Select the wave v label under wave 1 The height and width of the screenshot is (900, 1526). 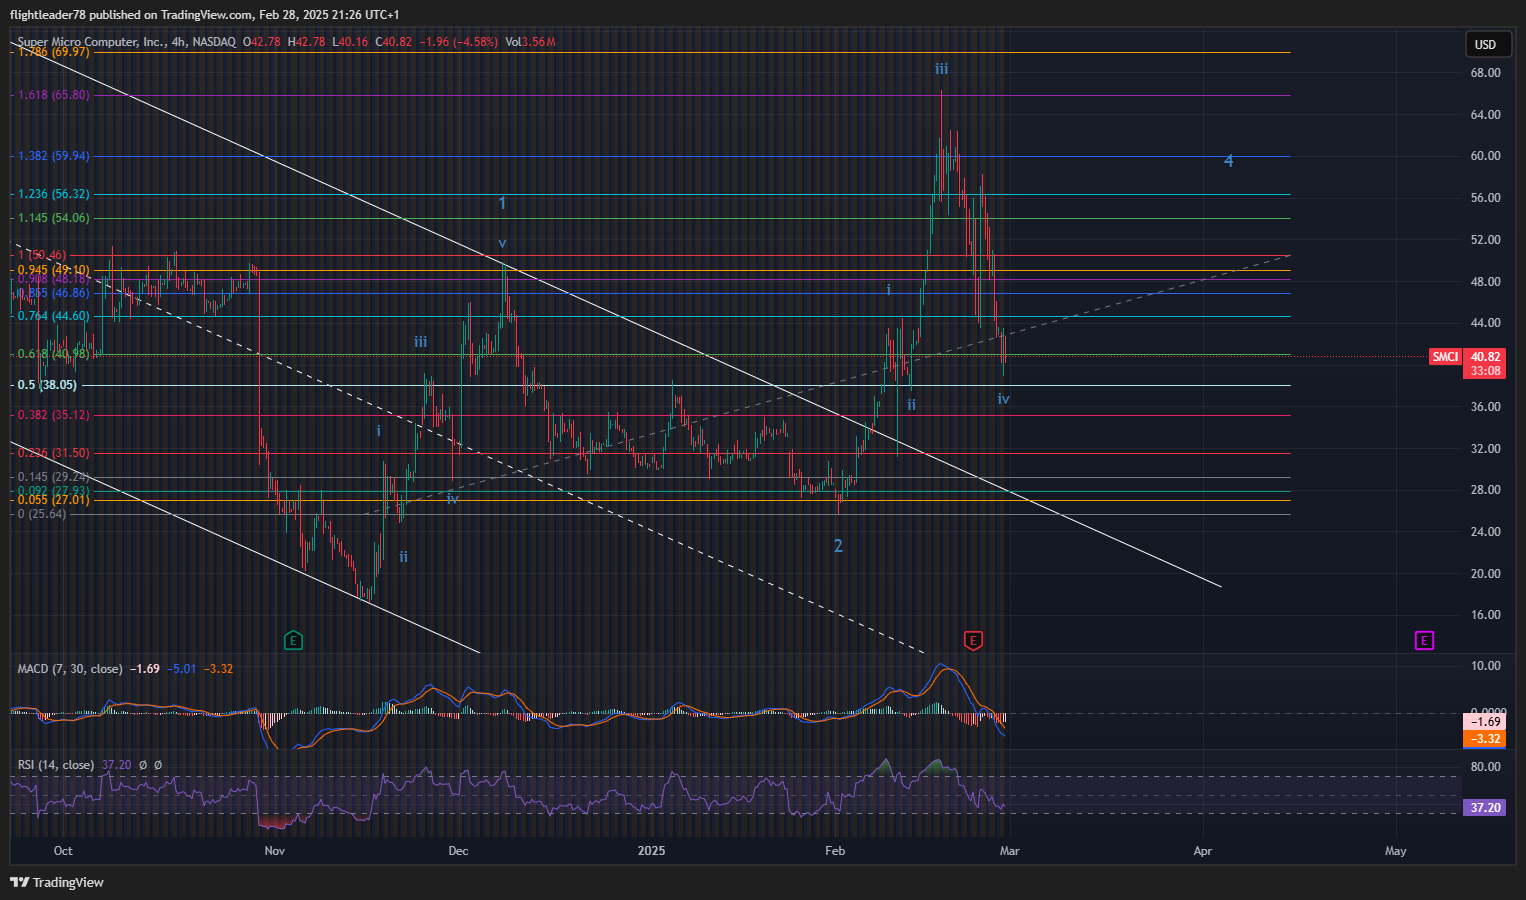pyautogui.click(x=502, y=243)
